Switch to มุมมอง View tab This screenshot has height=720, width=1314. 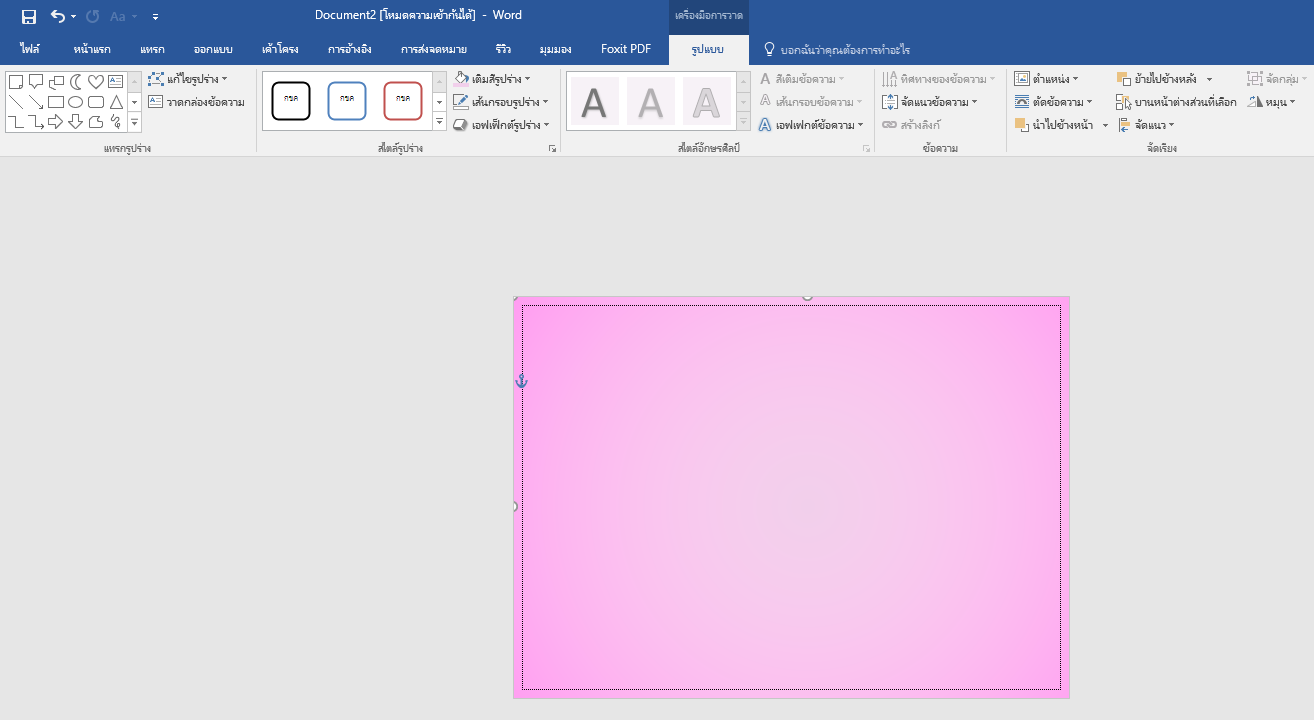pos(555,49)
